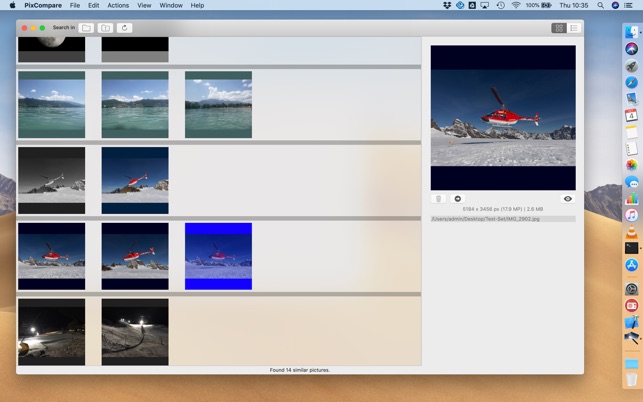This screenshot has height=402, width=643.
Task: Open the View menu
Action: [144, 5]
